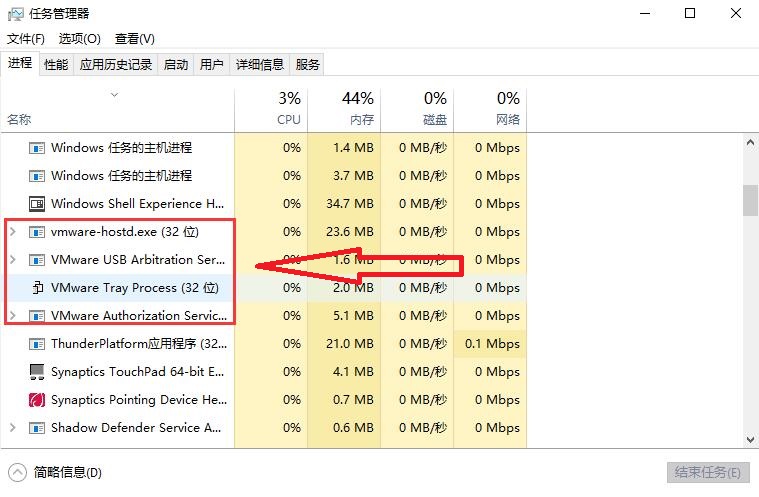Select the VMware Tray Process (32 位) row

(264, 288)
